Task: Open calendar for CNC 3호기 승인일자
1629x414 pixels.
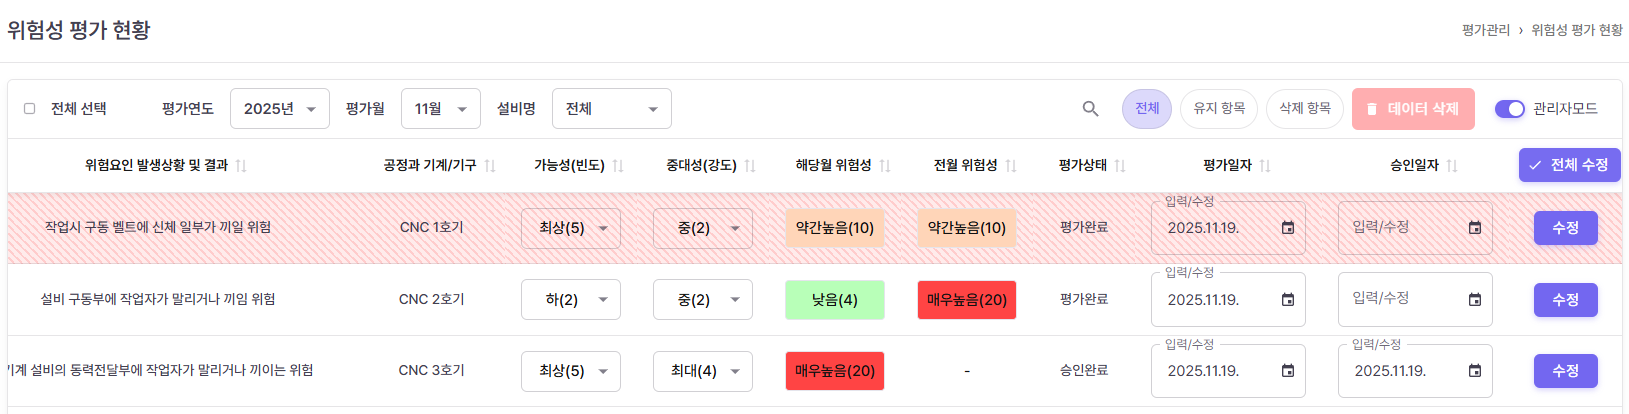Action: 1474,371
